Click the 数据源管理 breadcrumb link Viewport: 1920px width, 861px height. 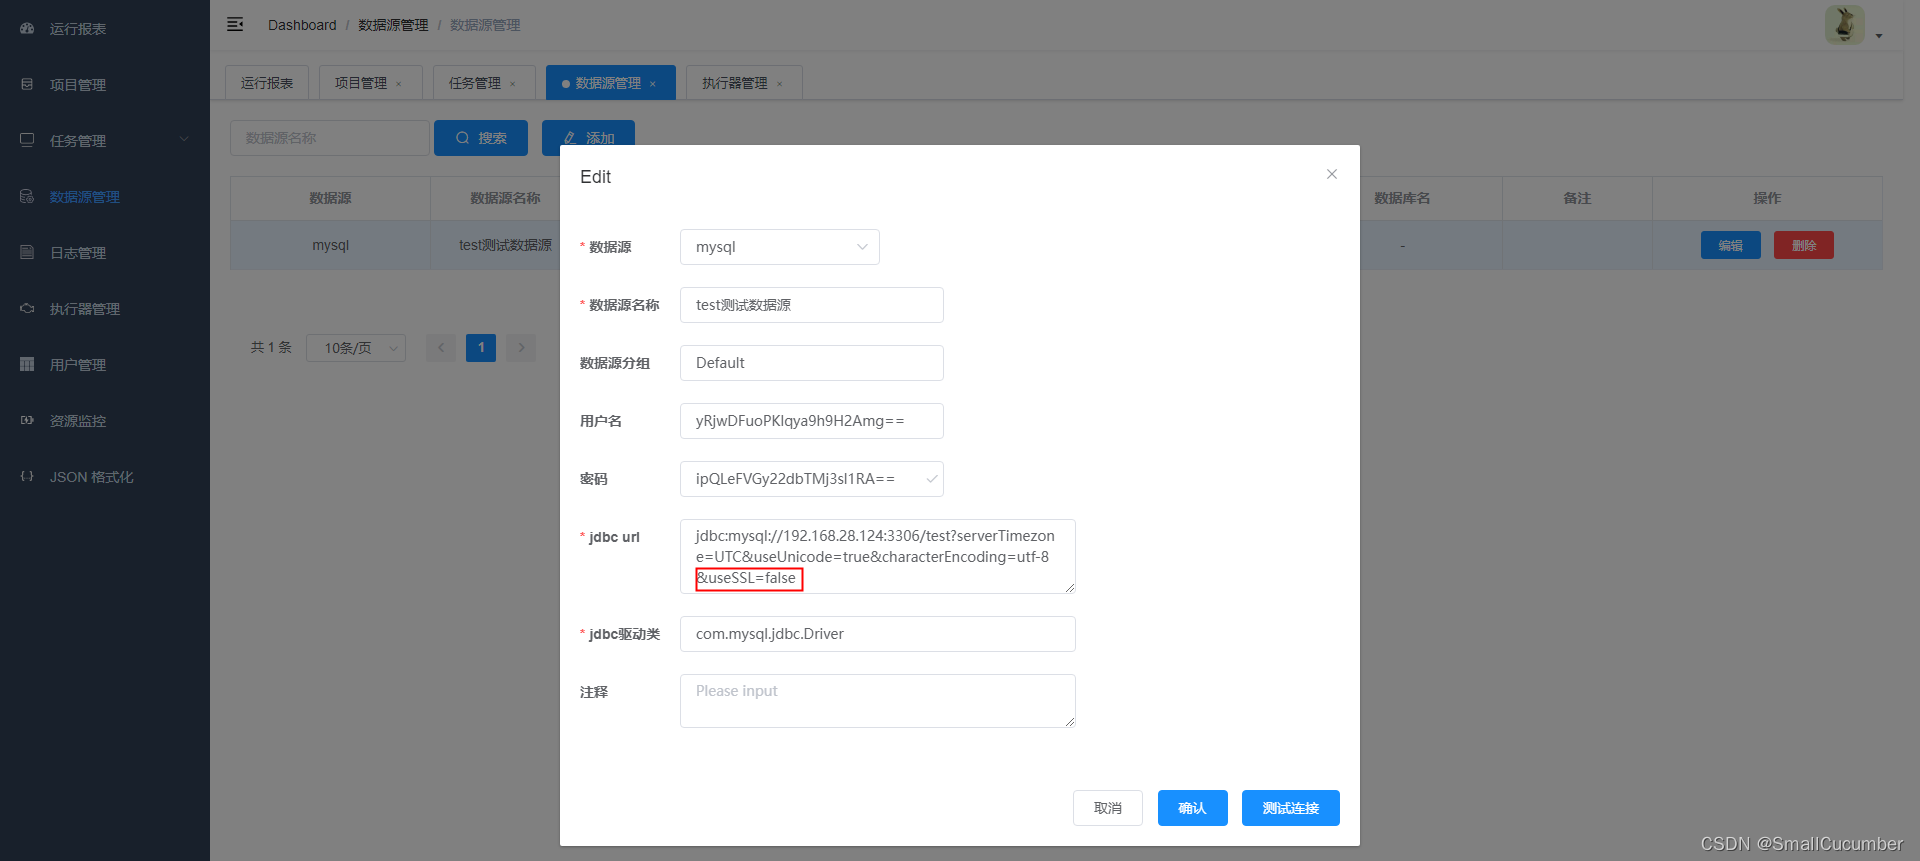[x=393, y=25]
